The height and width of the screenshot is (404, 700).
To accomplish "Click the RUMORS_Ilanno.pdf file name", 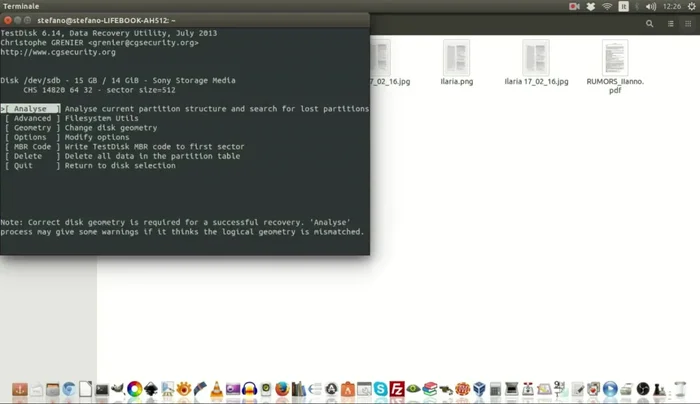I will coord(615,86).
